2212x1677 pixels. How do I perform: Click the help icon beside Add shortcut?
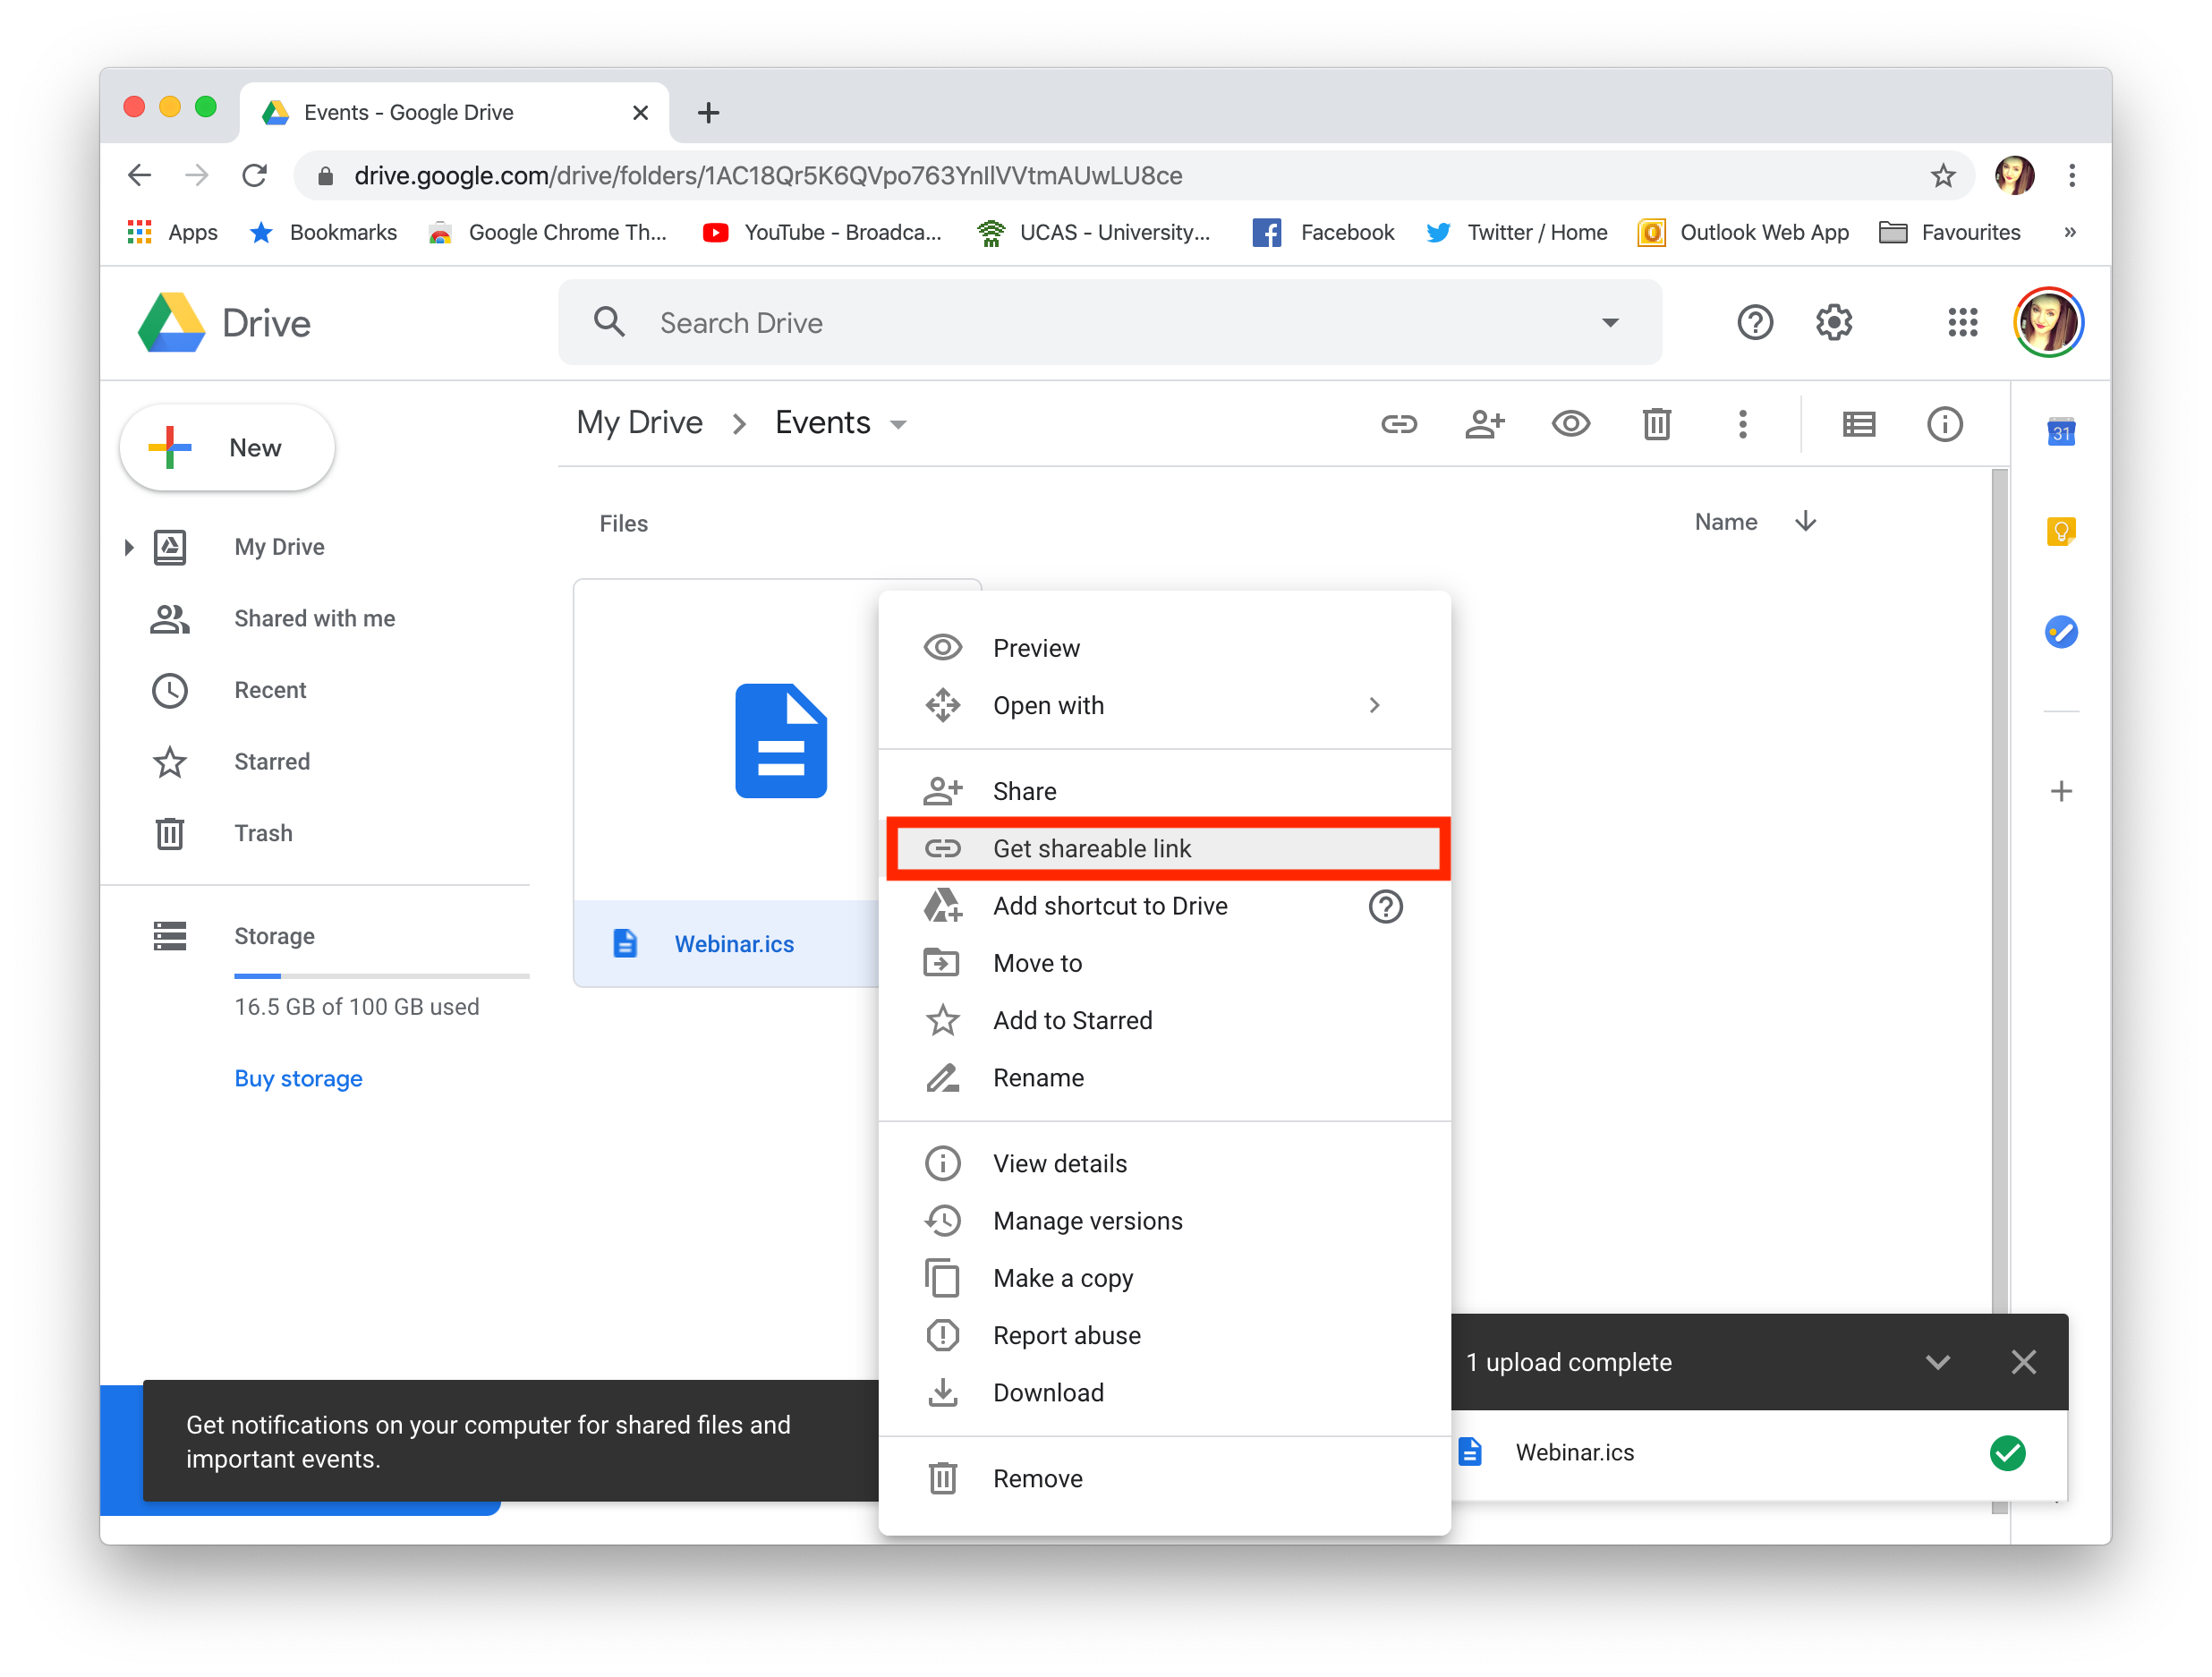click(x=1385, y=906)
